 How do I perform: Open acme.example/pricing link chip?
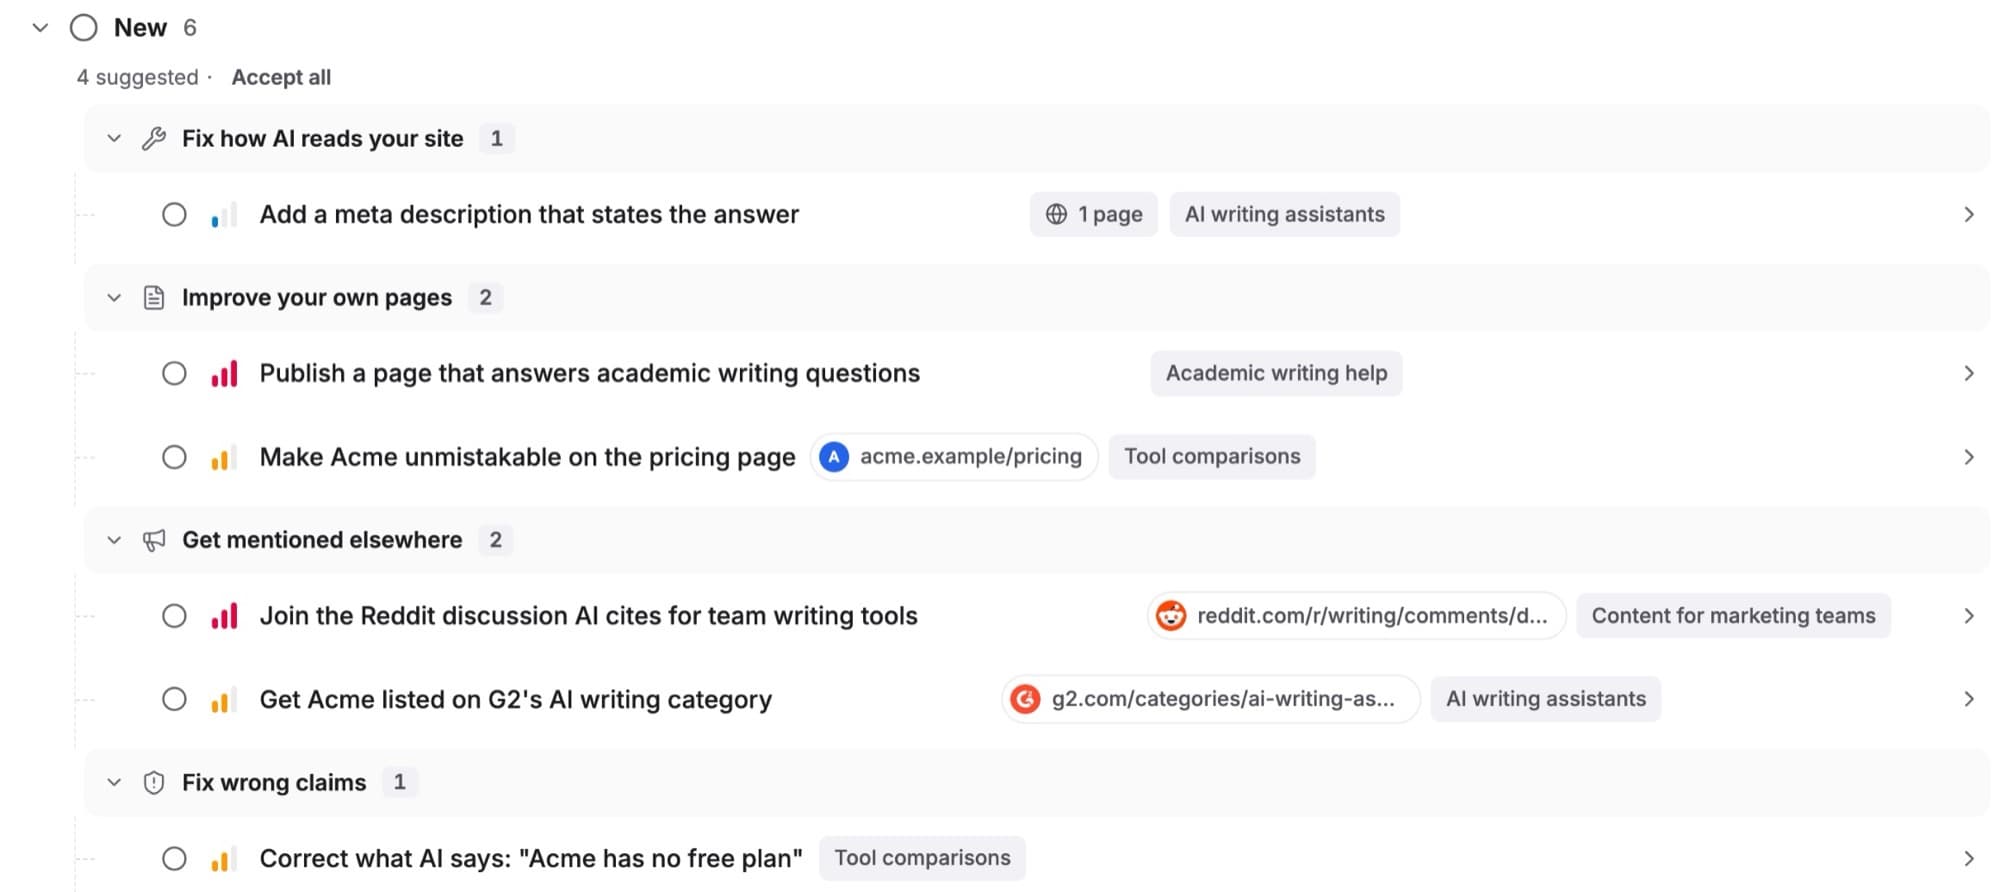click(954, 457)
